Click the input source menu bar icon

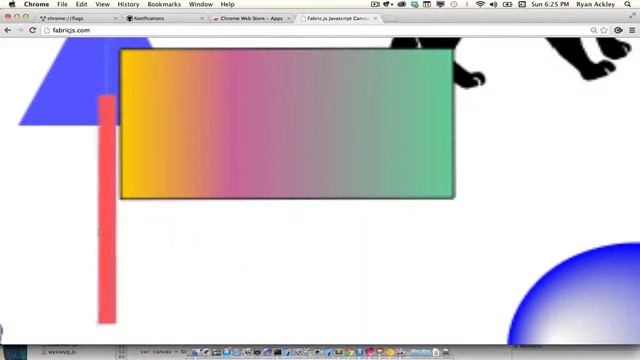click(522, 4)
